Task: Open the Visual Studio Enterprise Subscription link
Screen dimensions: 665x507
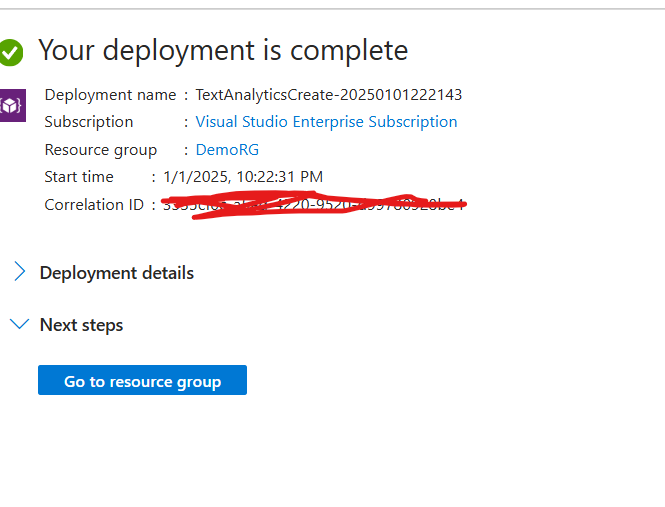Action: [326, 122]
